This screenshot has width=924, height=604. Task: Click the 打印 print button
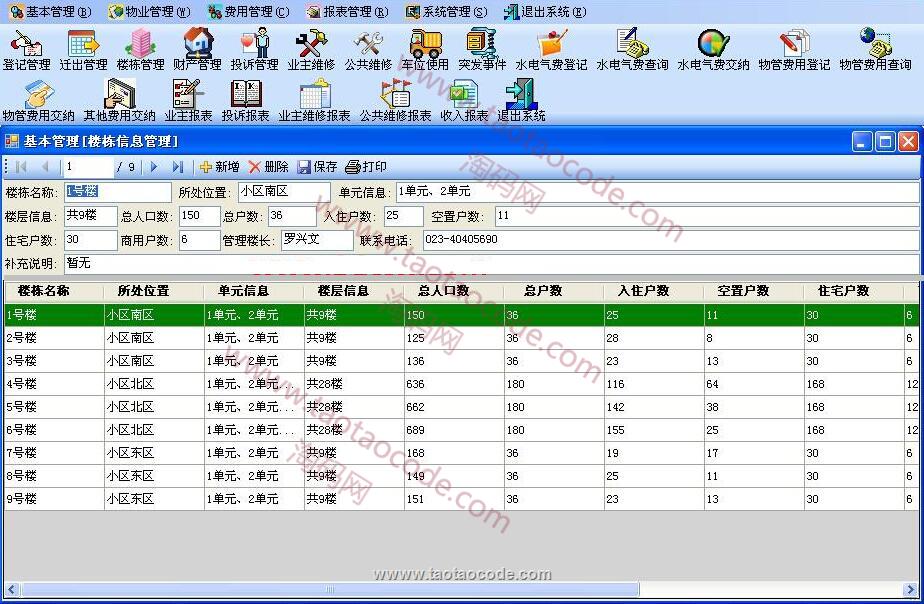point(366,167)
